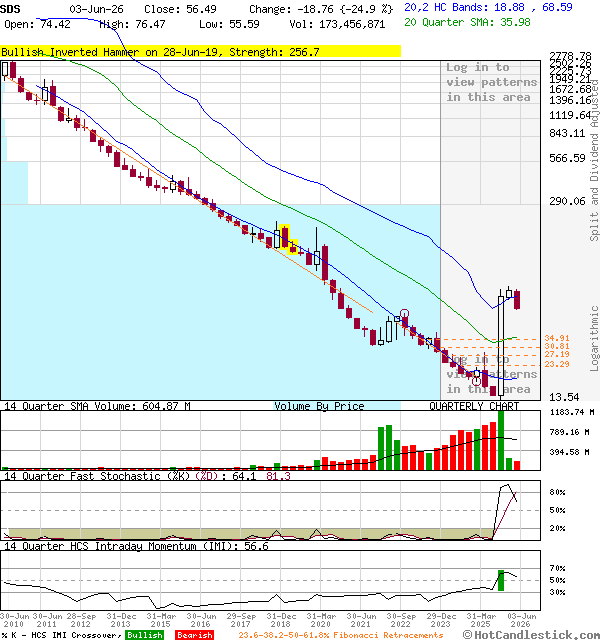
Task: Click the tallest green volume bar
Action: tap(501, 440)
